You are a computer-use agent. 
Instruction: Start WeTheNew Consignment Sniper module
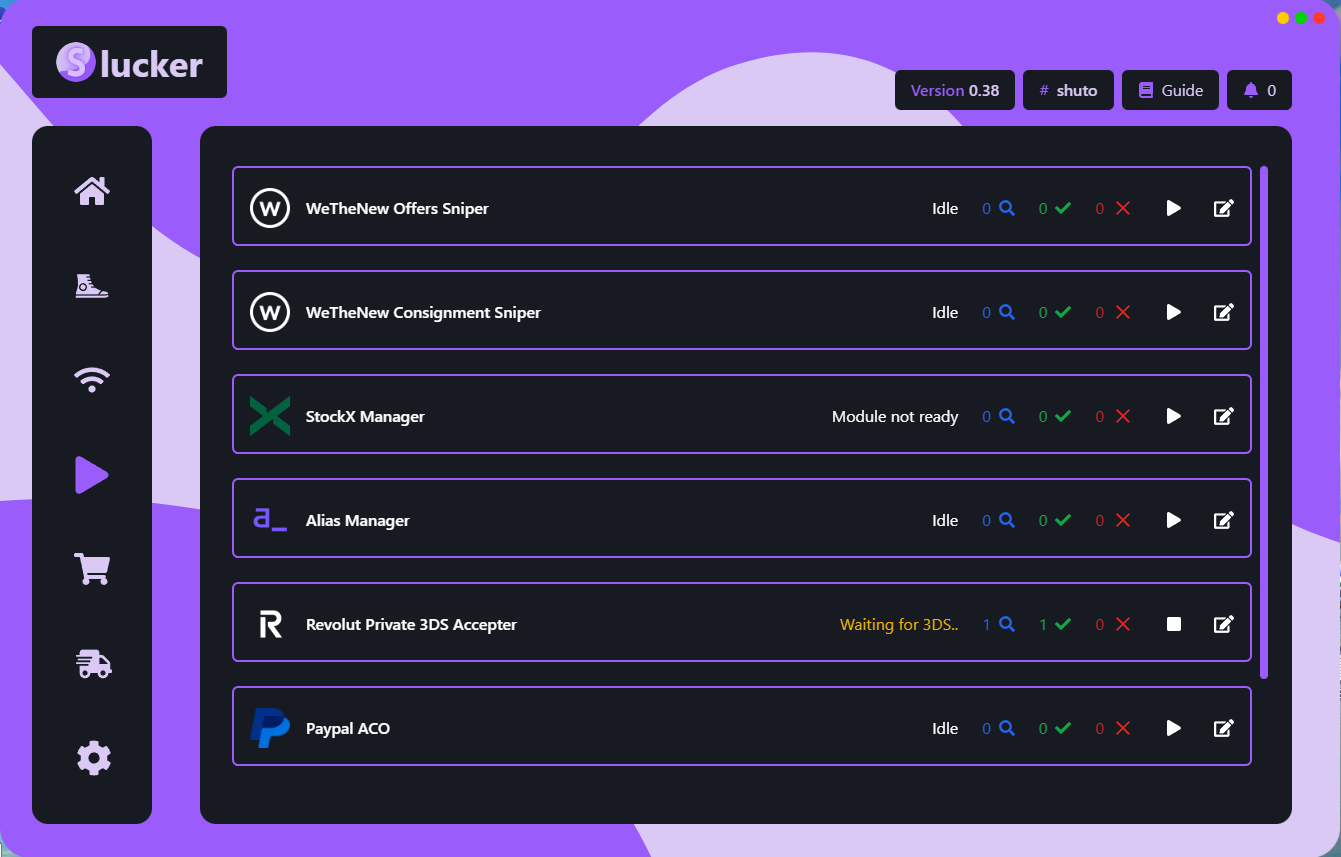point(1174,312)
